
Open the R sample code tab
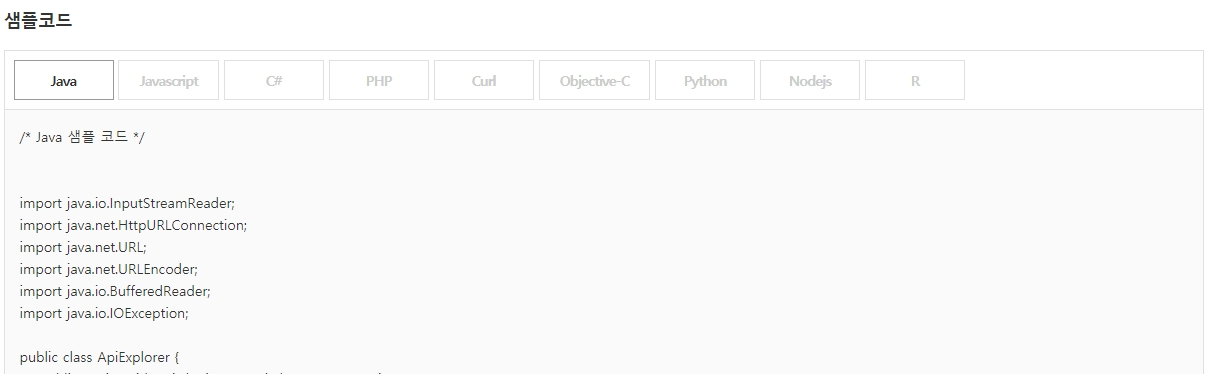[x=915, y=80]
